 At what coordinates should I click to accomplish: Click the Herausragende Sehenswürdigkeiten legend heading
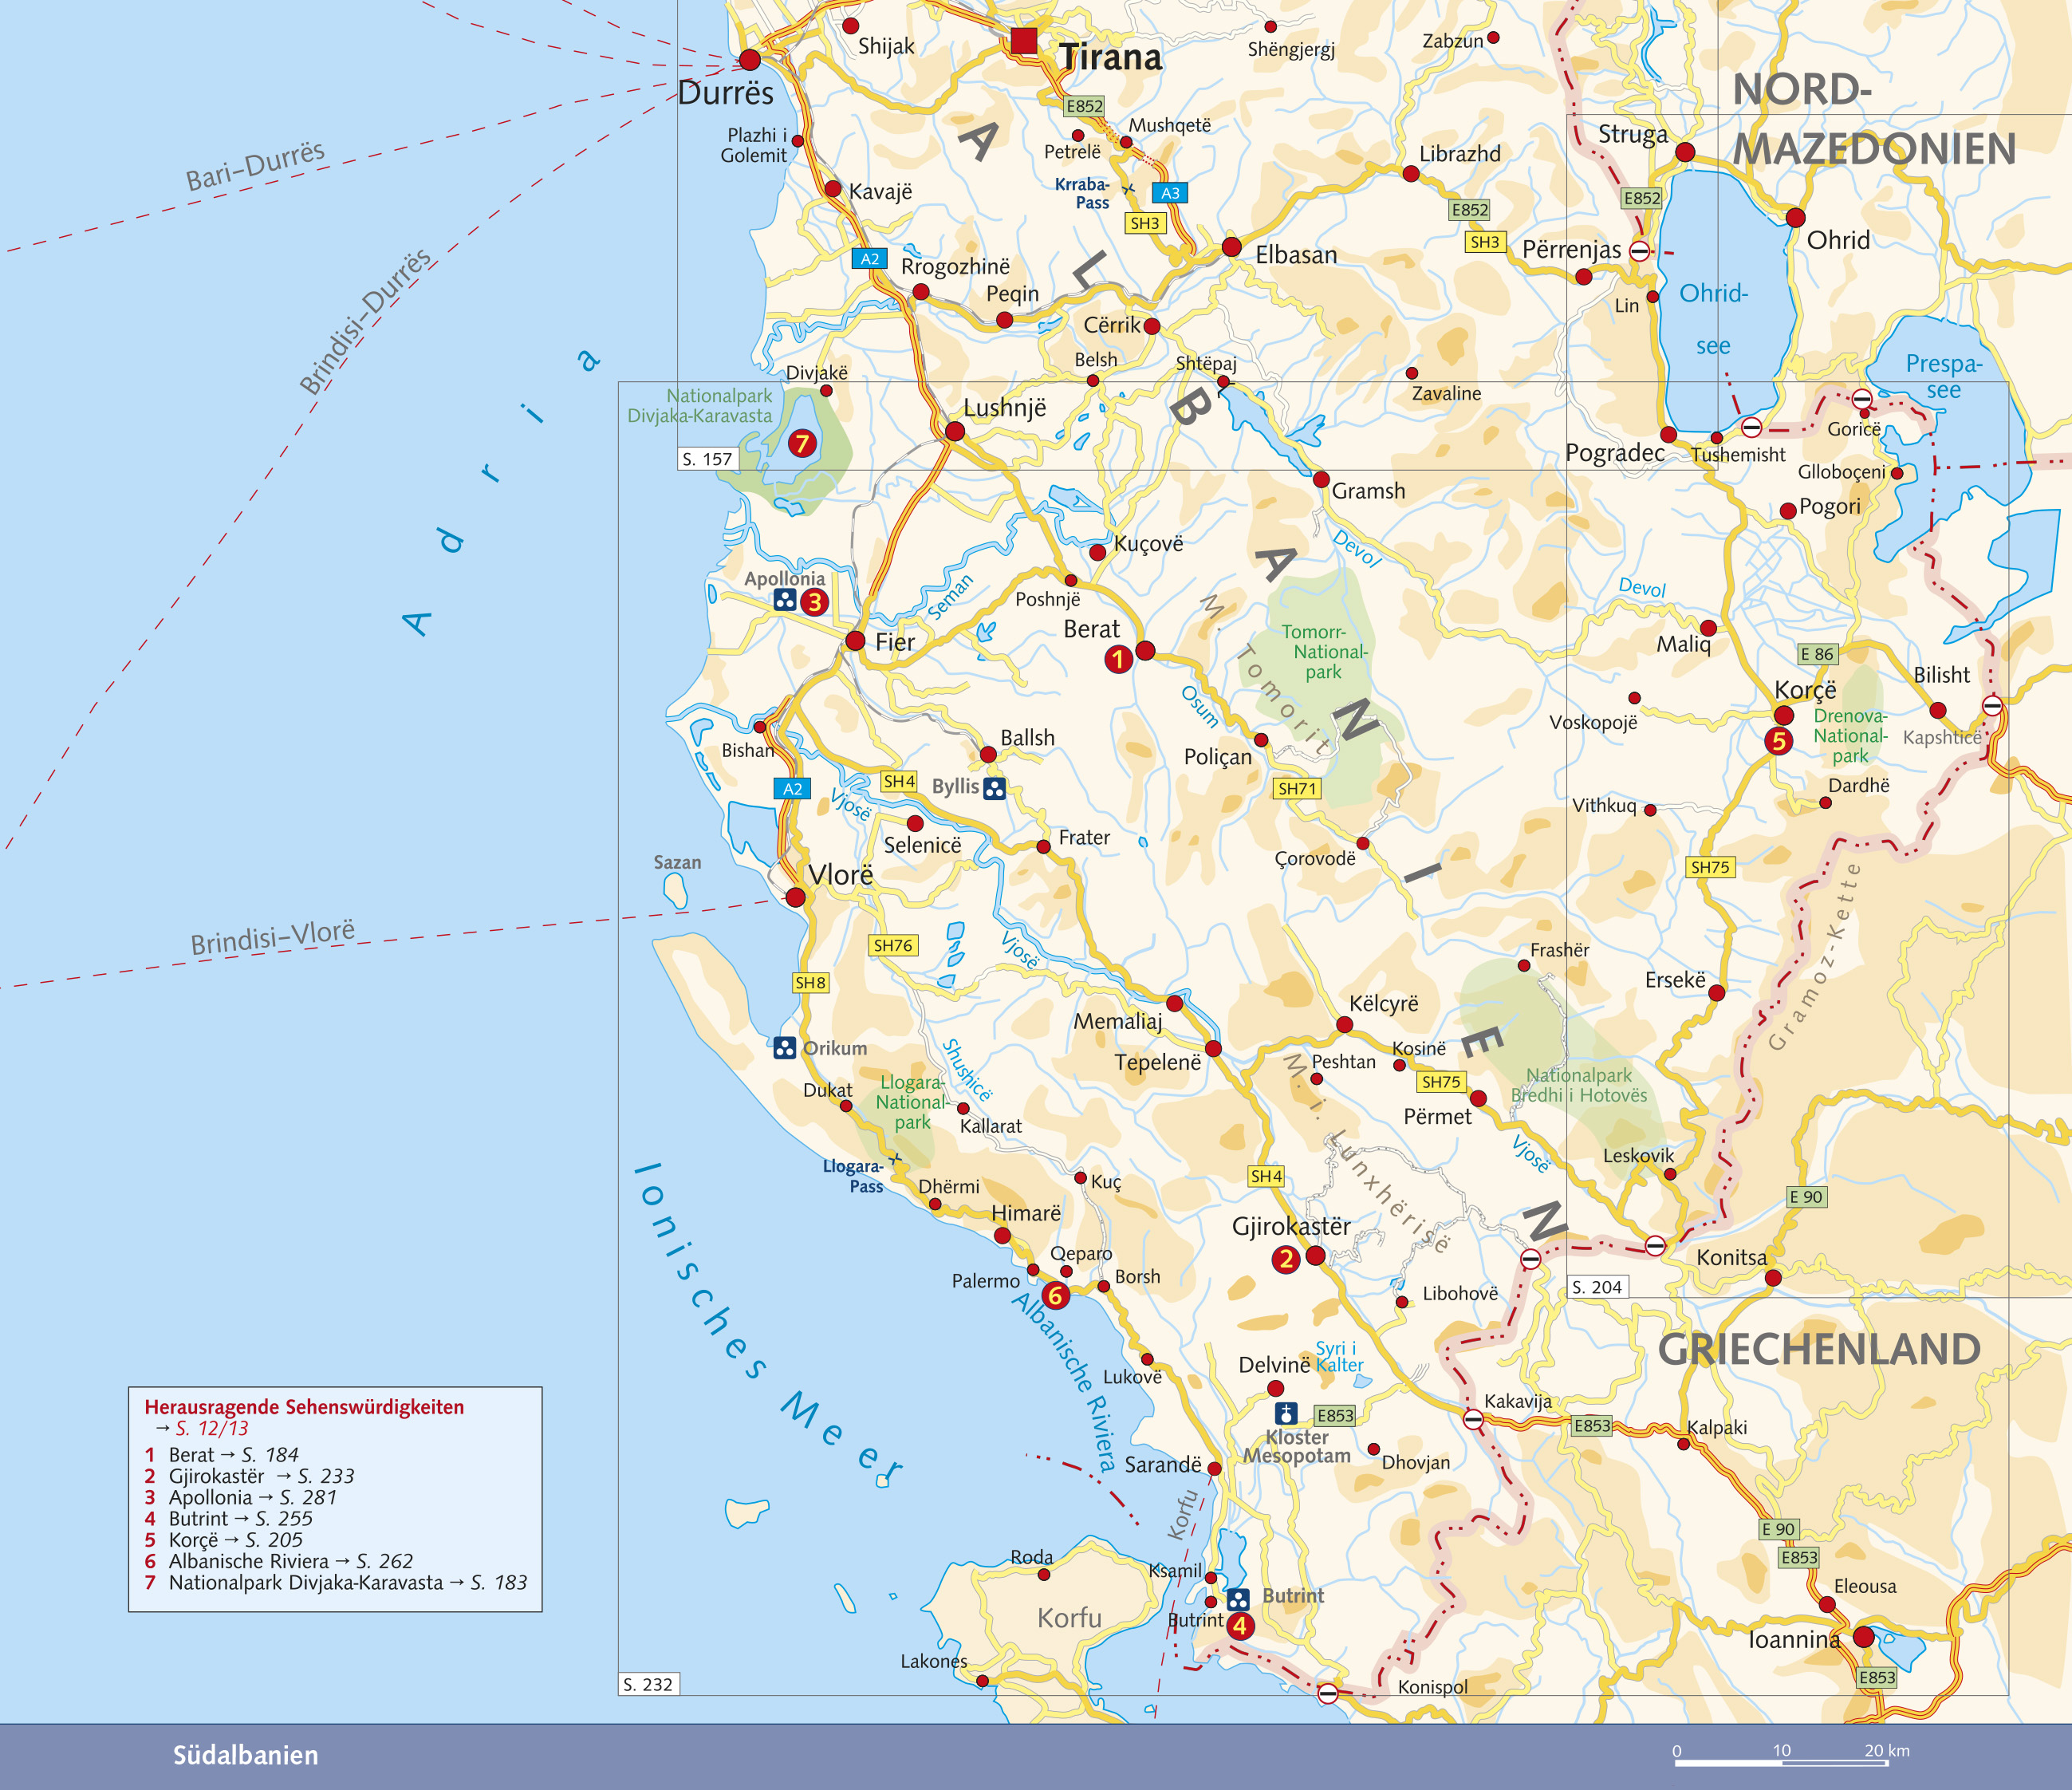click(304, 1407)
